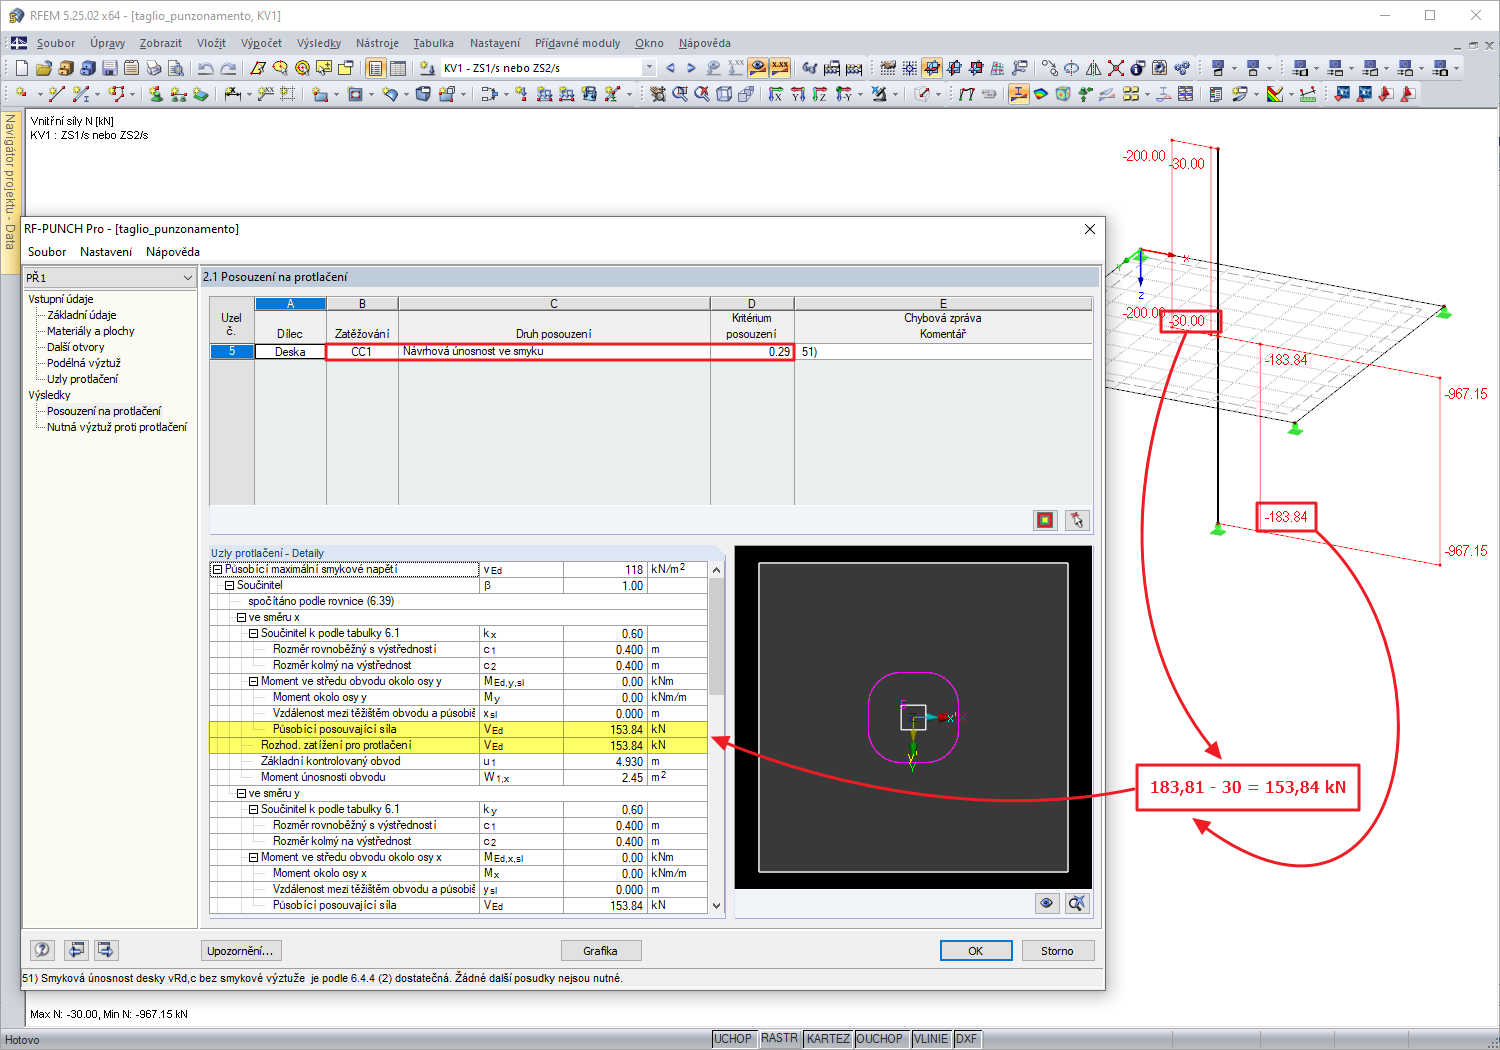Screen dimensions: 1500x1050
Task: Open the Výsledky menu in RFEM
Action: (319, 43)
